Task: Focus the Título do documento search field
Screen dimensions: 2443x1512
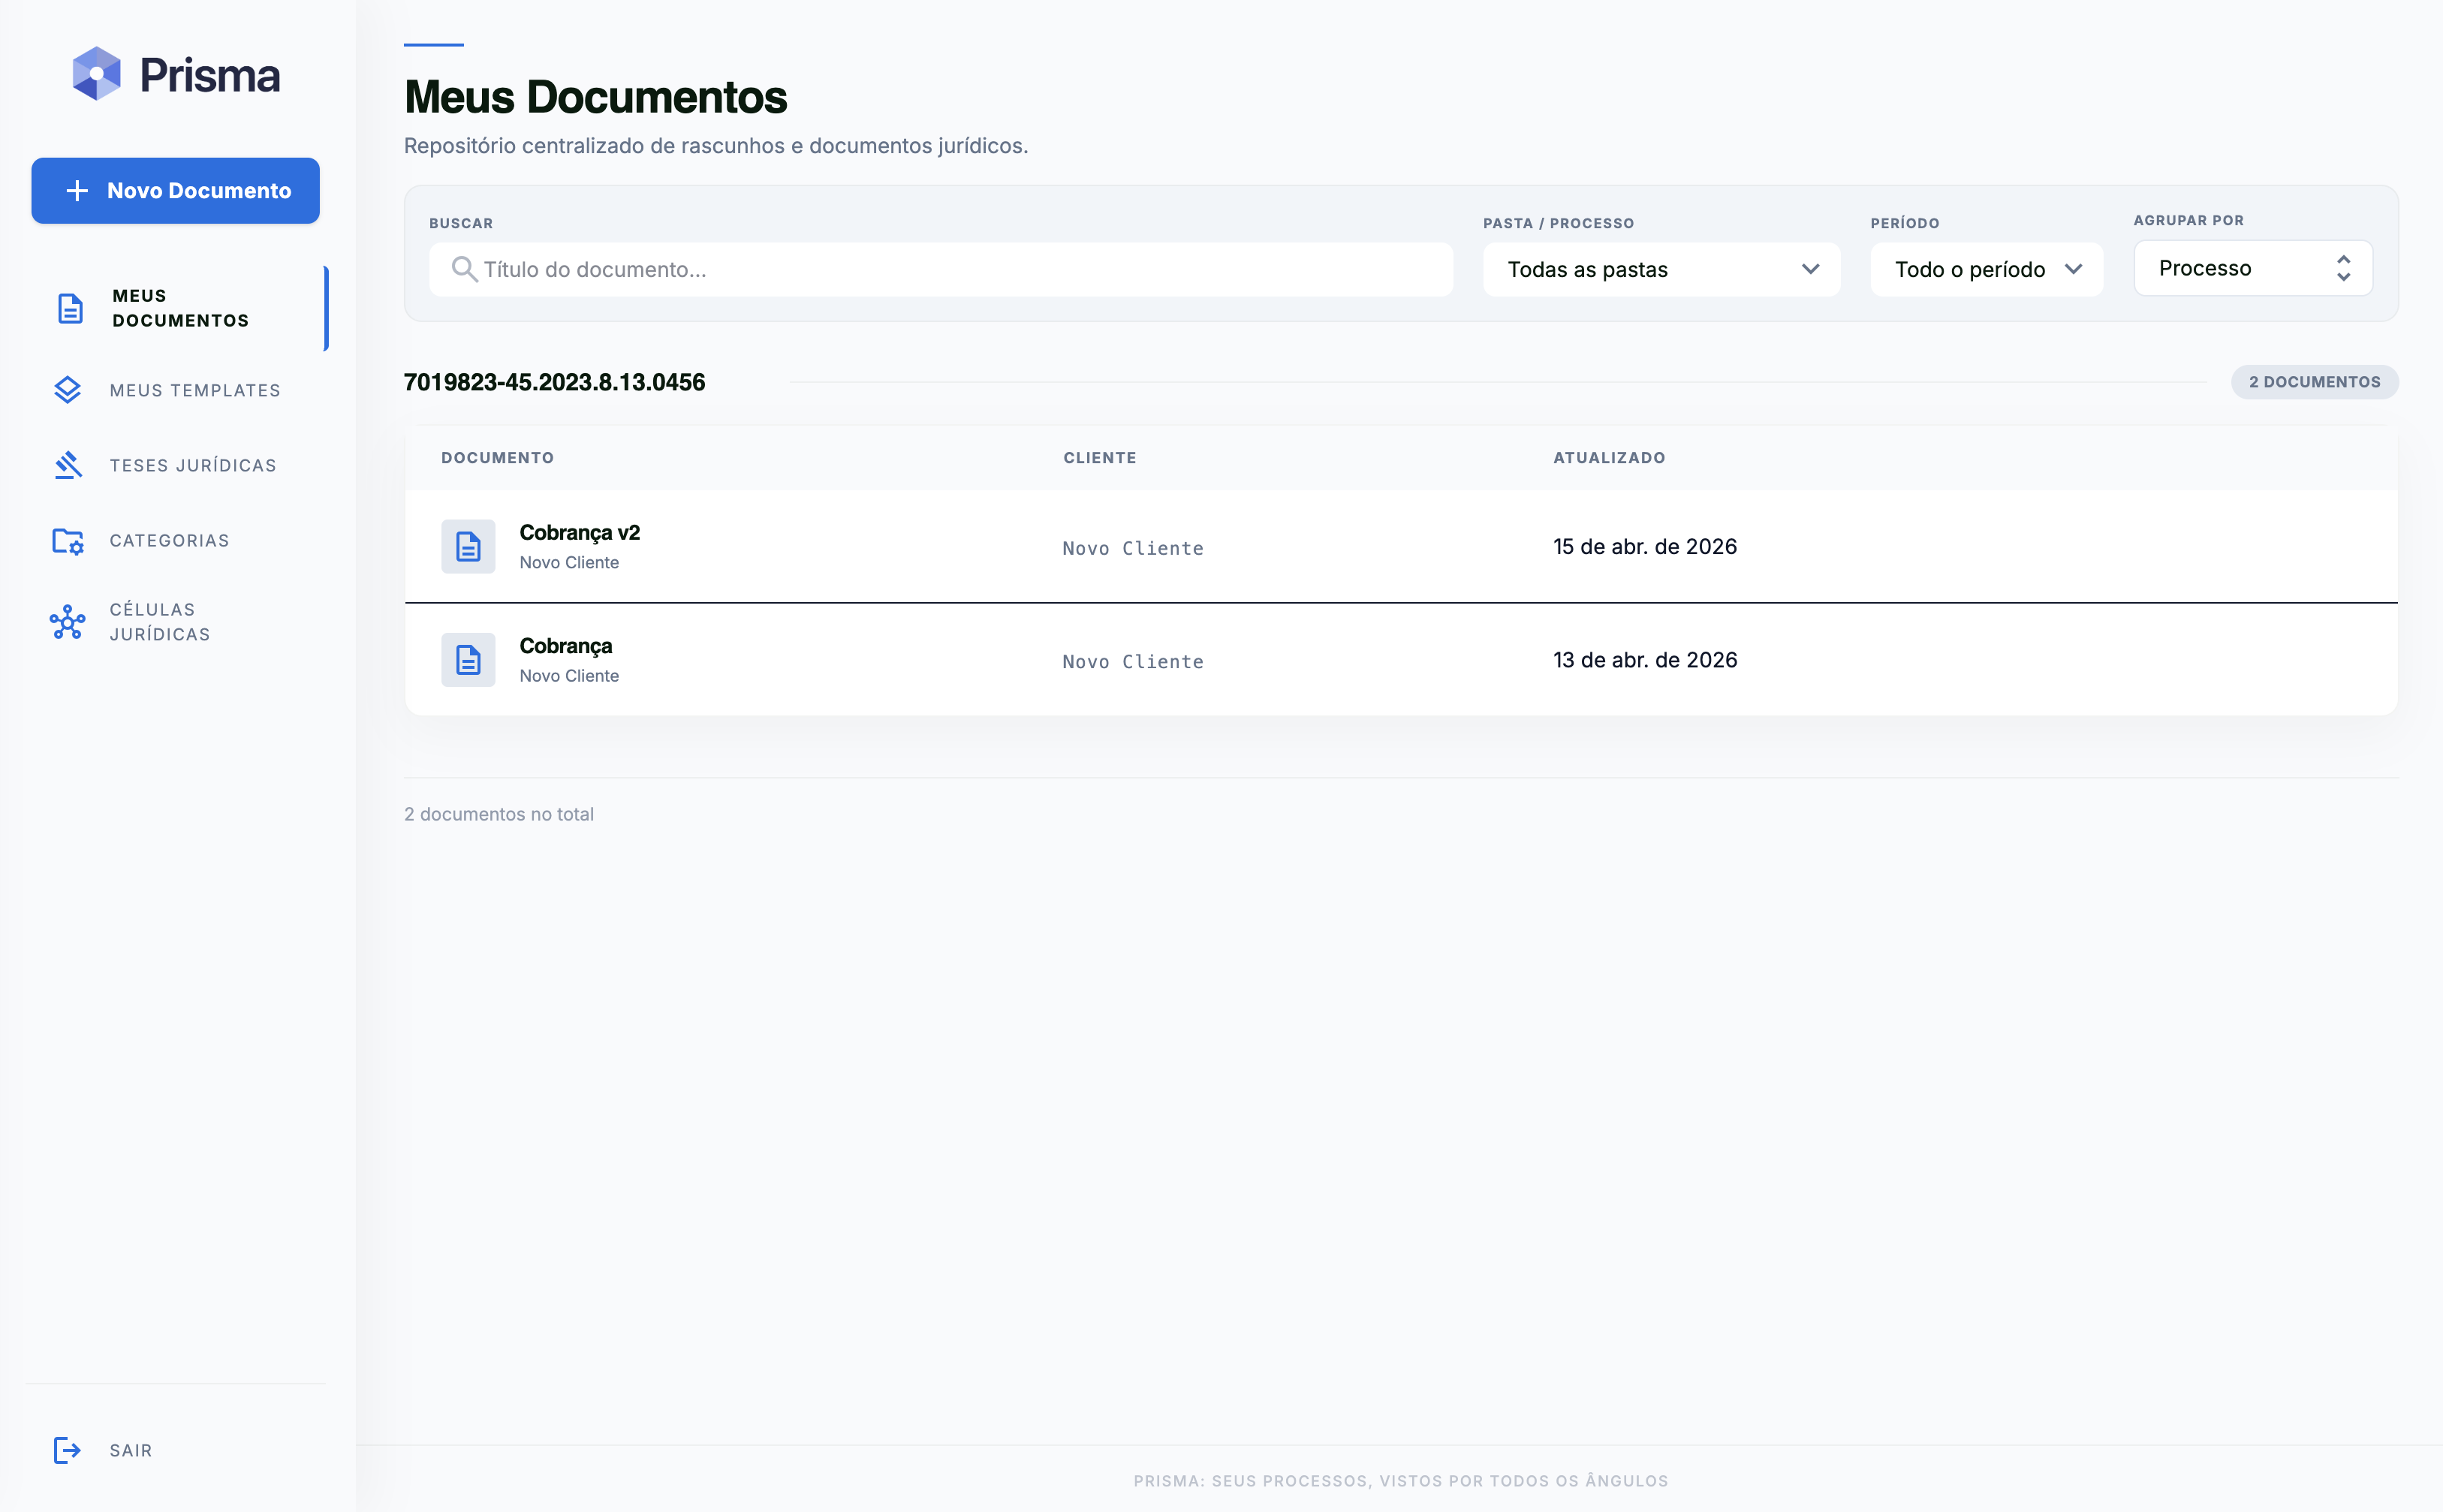Action: [941, 269]
